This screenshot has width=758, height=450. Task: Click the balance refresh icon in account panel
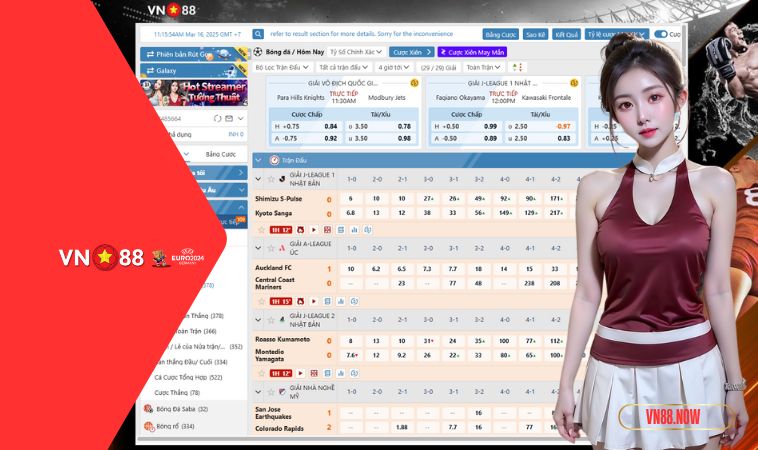[218, 118]
